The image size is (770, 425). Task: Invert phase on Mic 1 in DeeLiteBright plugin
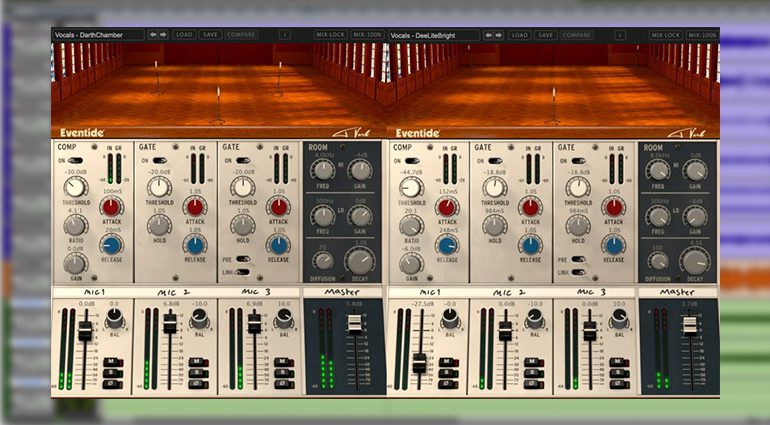[x=448, y=384]
